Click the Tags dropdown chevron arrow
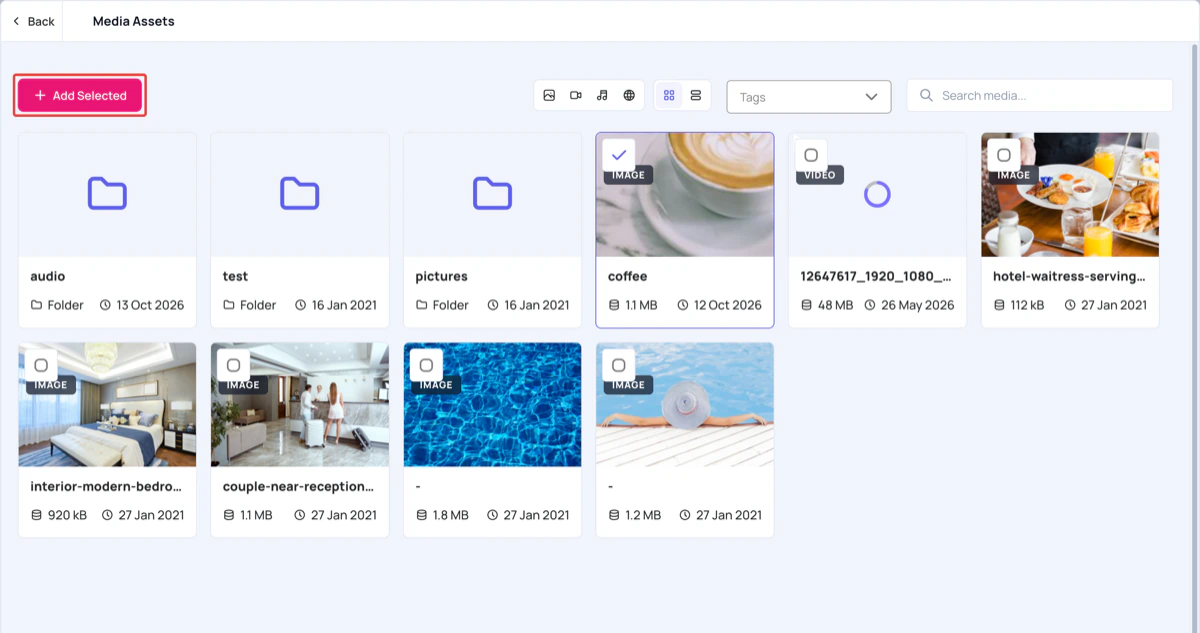The width and height of the screenshot is (1200, 633). 870,97
